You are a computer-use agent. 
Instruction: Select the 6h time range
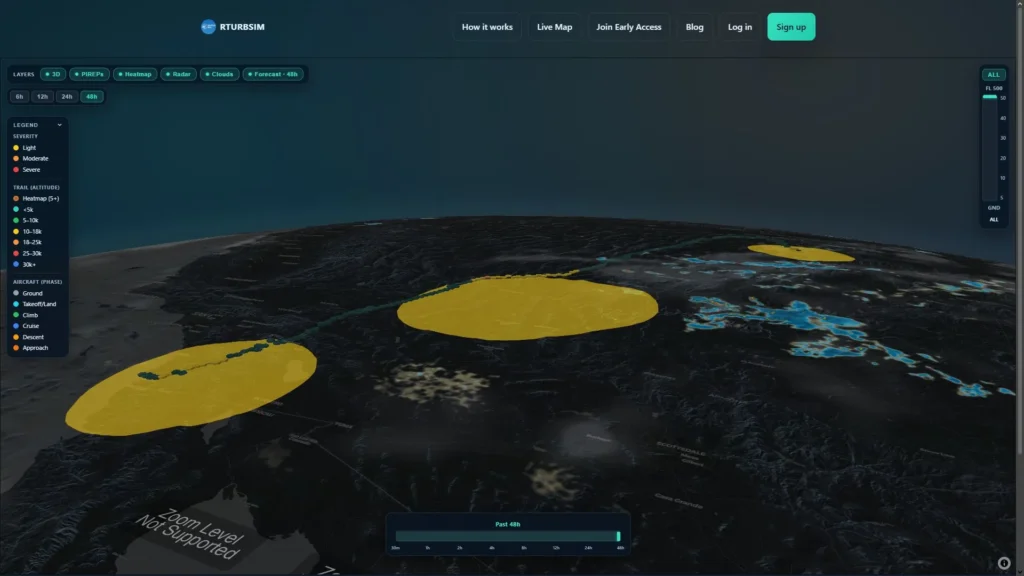(20, 97)
